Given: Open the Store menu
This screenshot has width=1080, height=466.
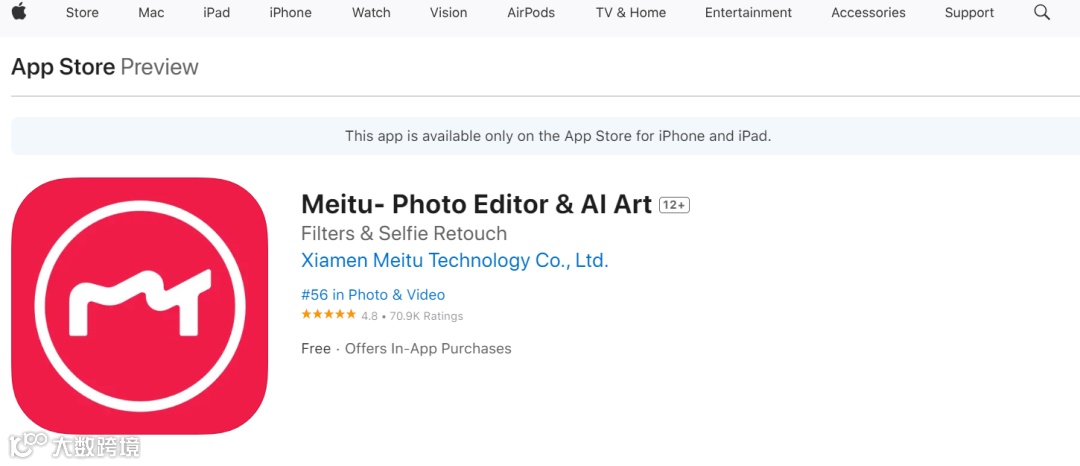Looking at the screenshot, I should (x=82, y=13).
